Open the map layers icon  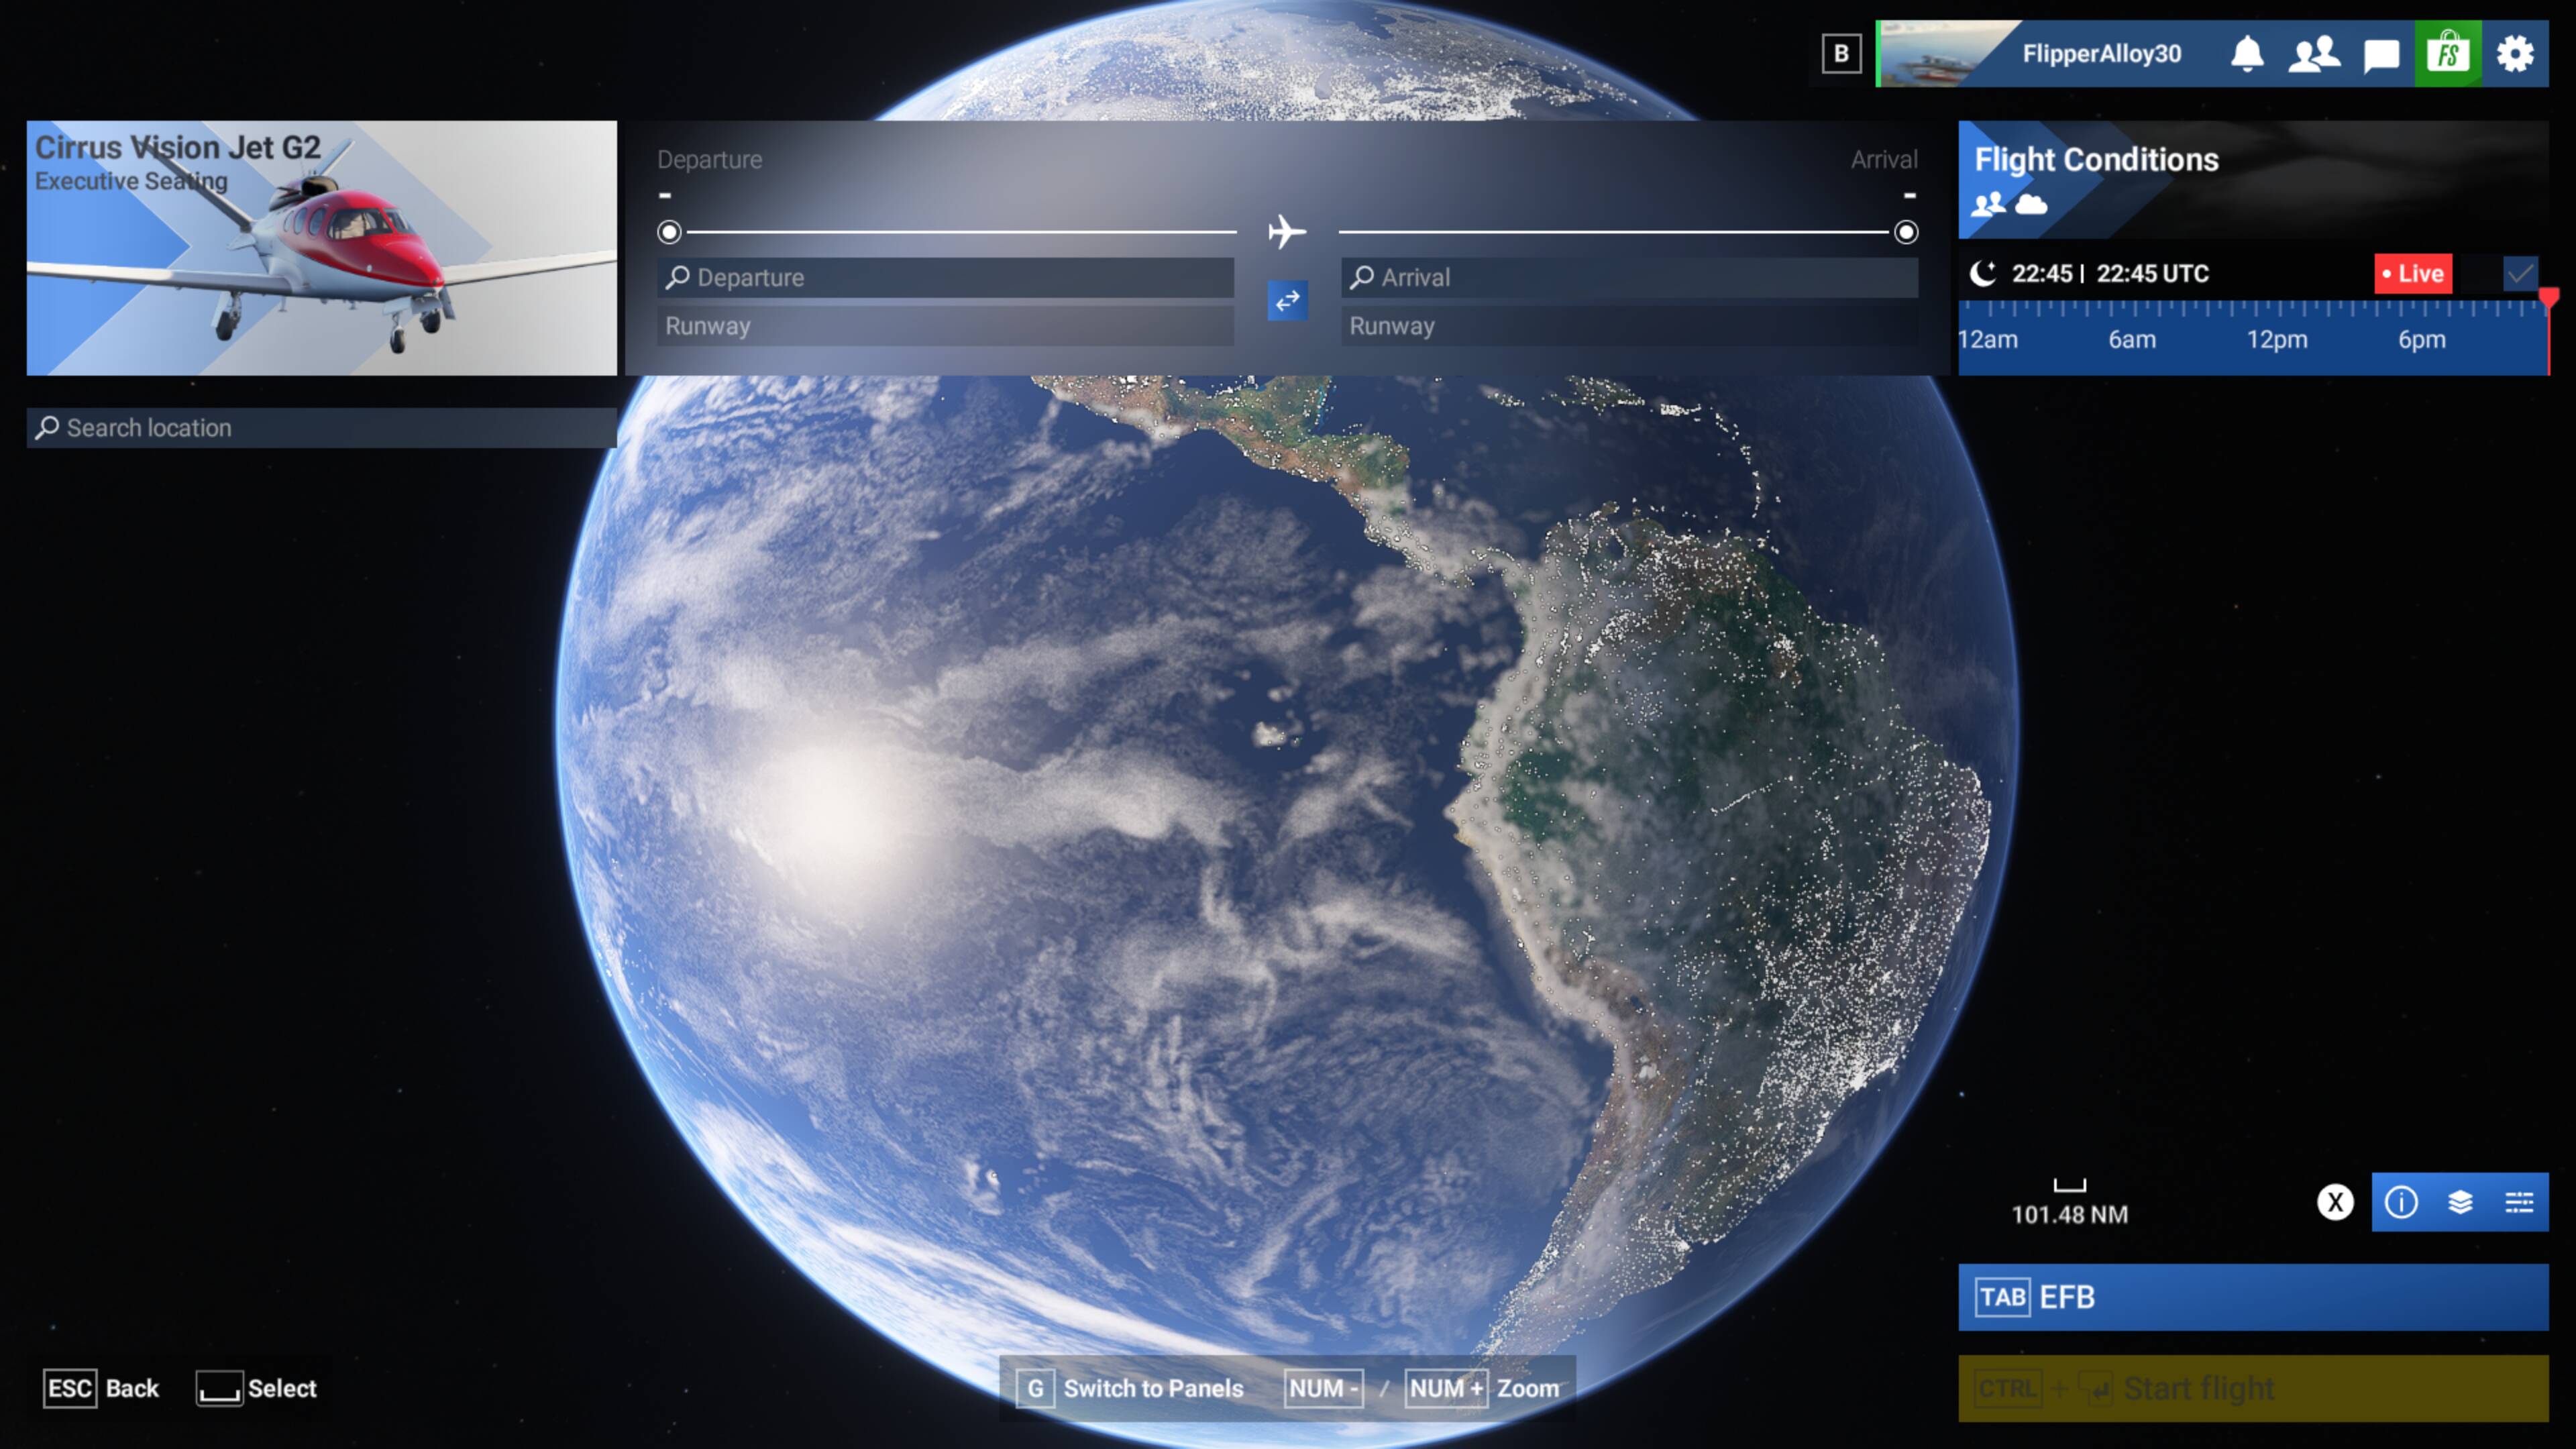[x=2460, y=1201]
